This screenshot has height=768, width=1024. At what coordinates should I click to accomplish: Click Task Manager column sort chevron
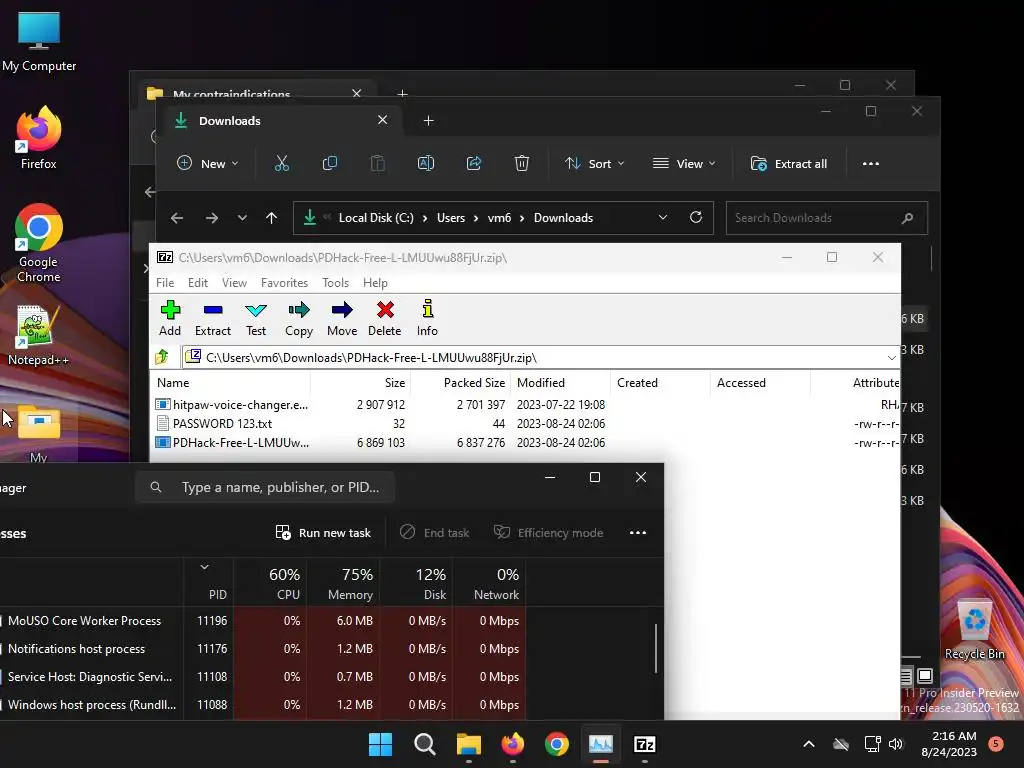tap(204, 567)
